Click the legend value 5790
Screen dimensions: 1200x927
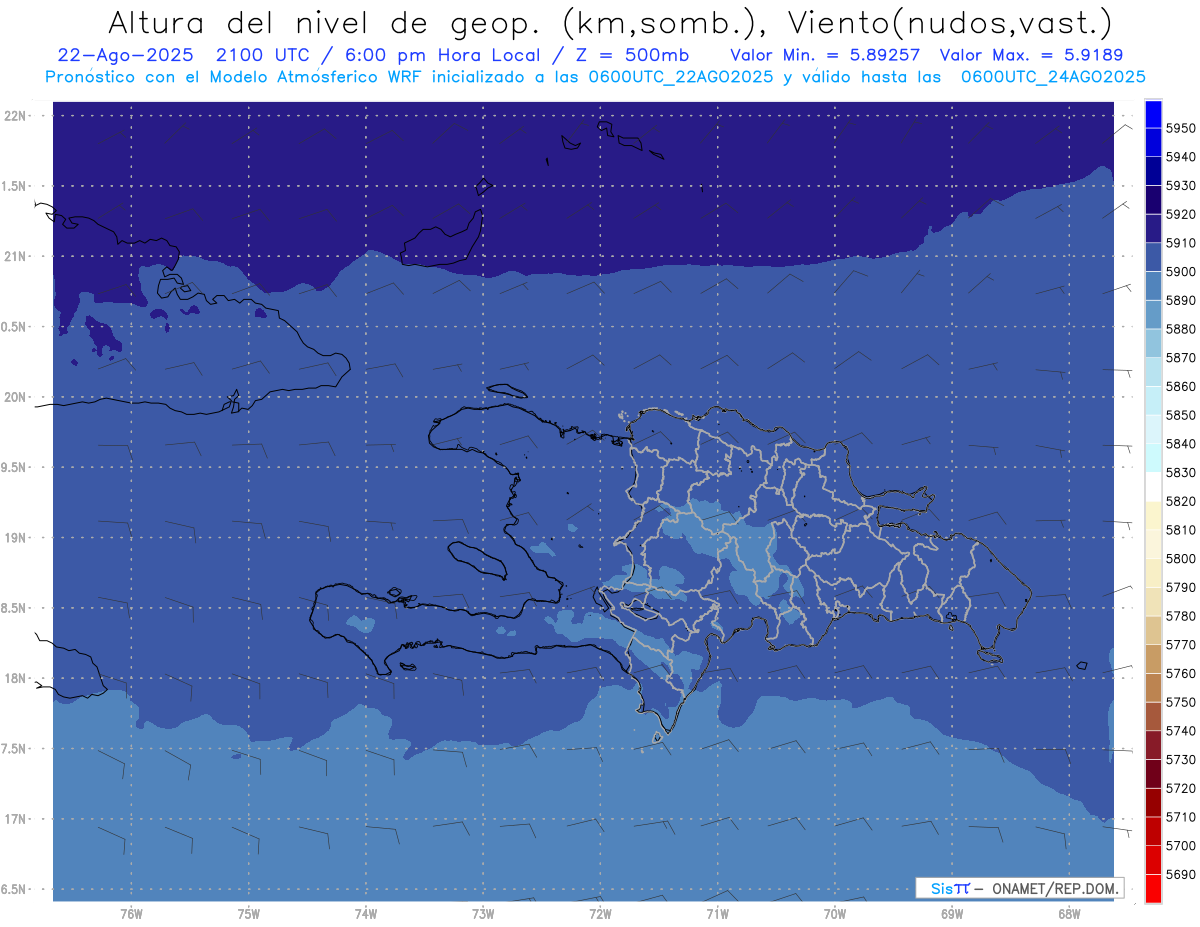pos(1180,587)
